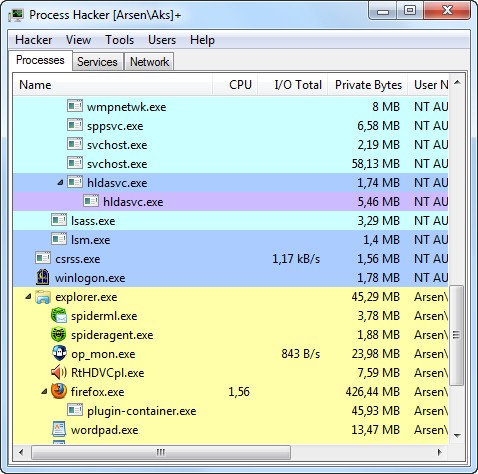This screenshot has width=478, height=474.
Task: Click the explorer.exe folder icon
Action: pos(43,297)
